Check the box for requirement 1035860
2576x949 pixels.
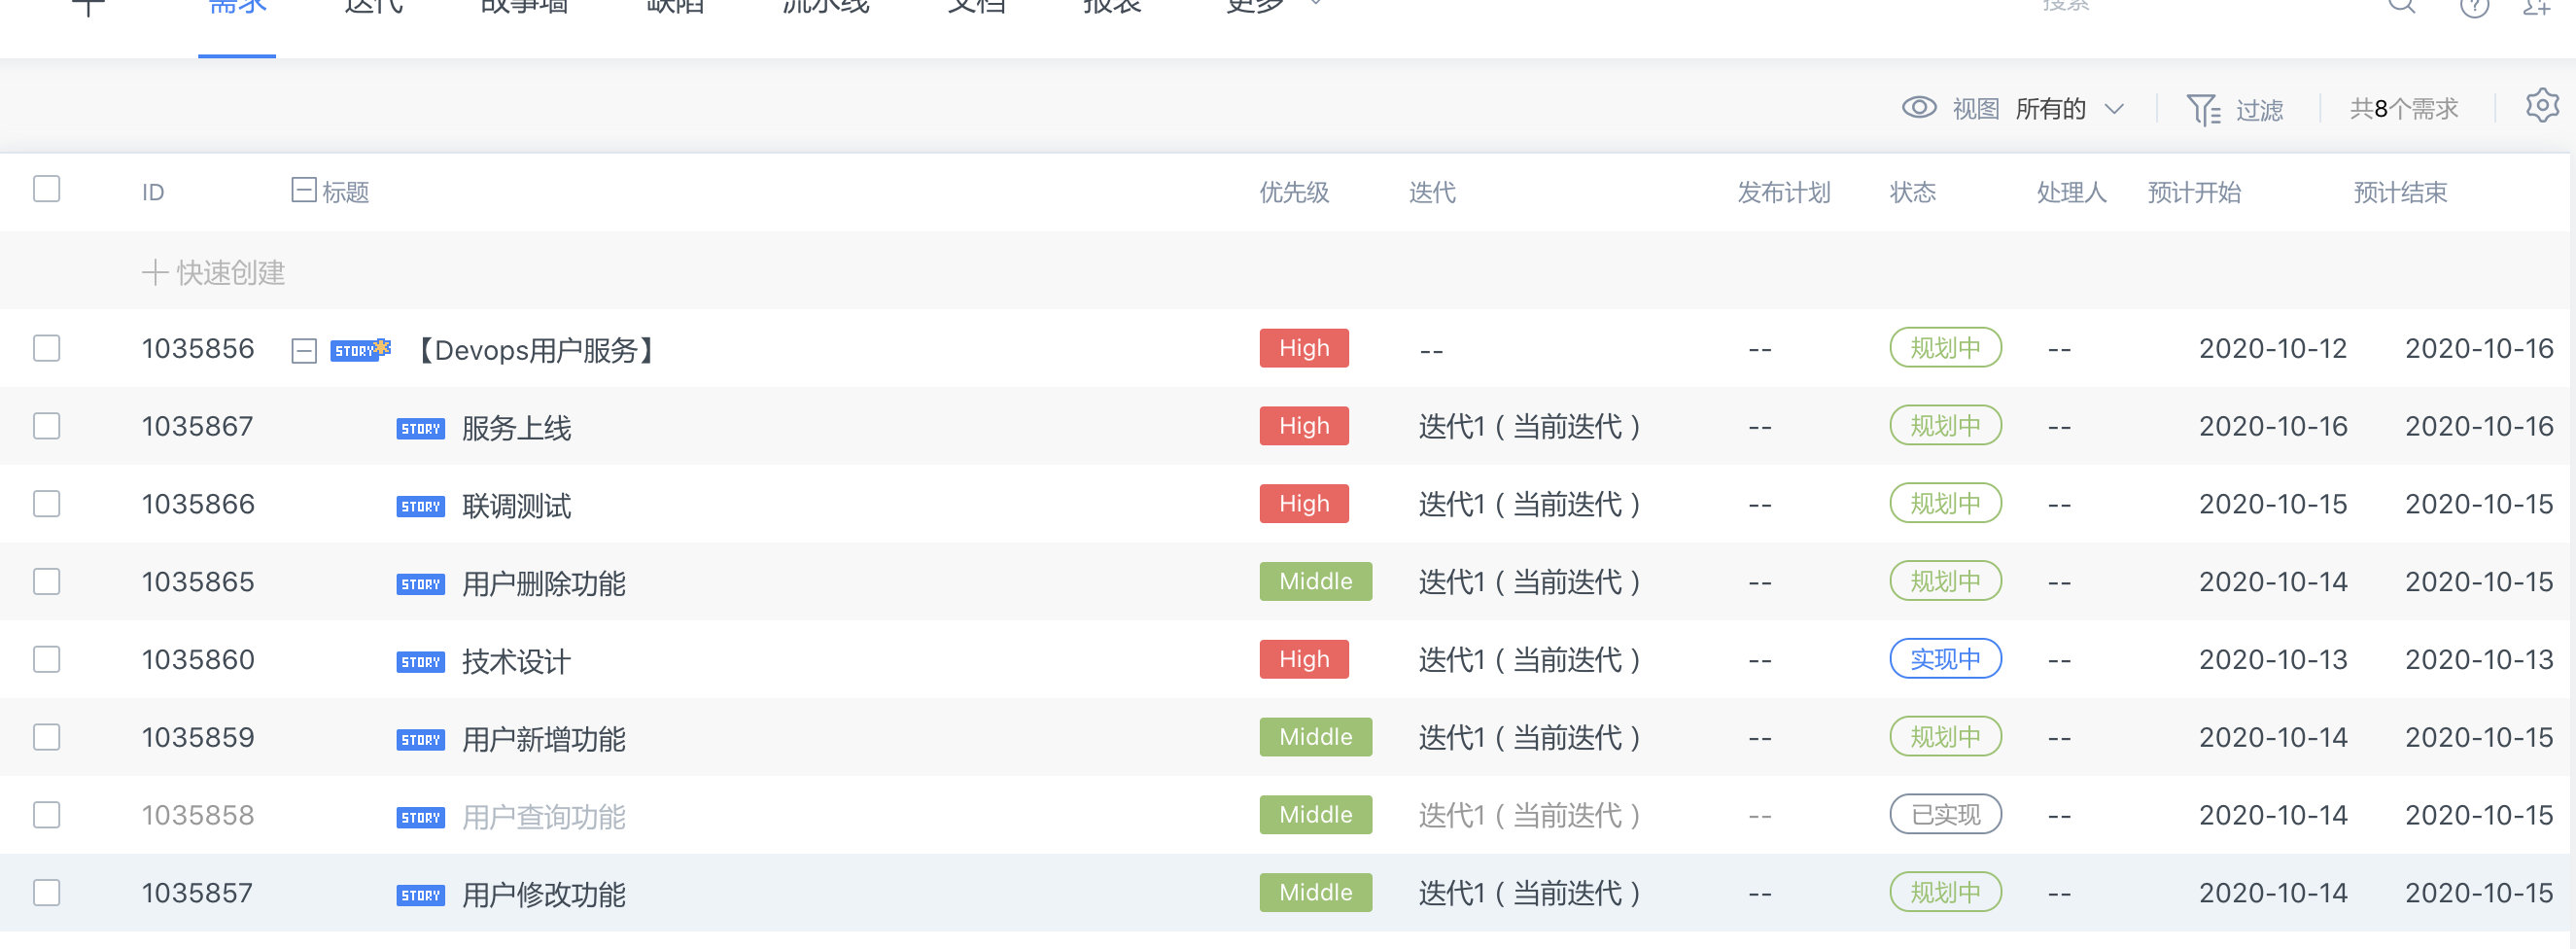[47, 660]
